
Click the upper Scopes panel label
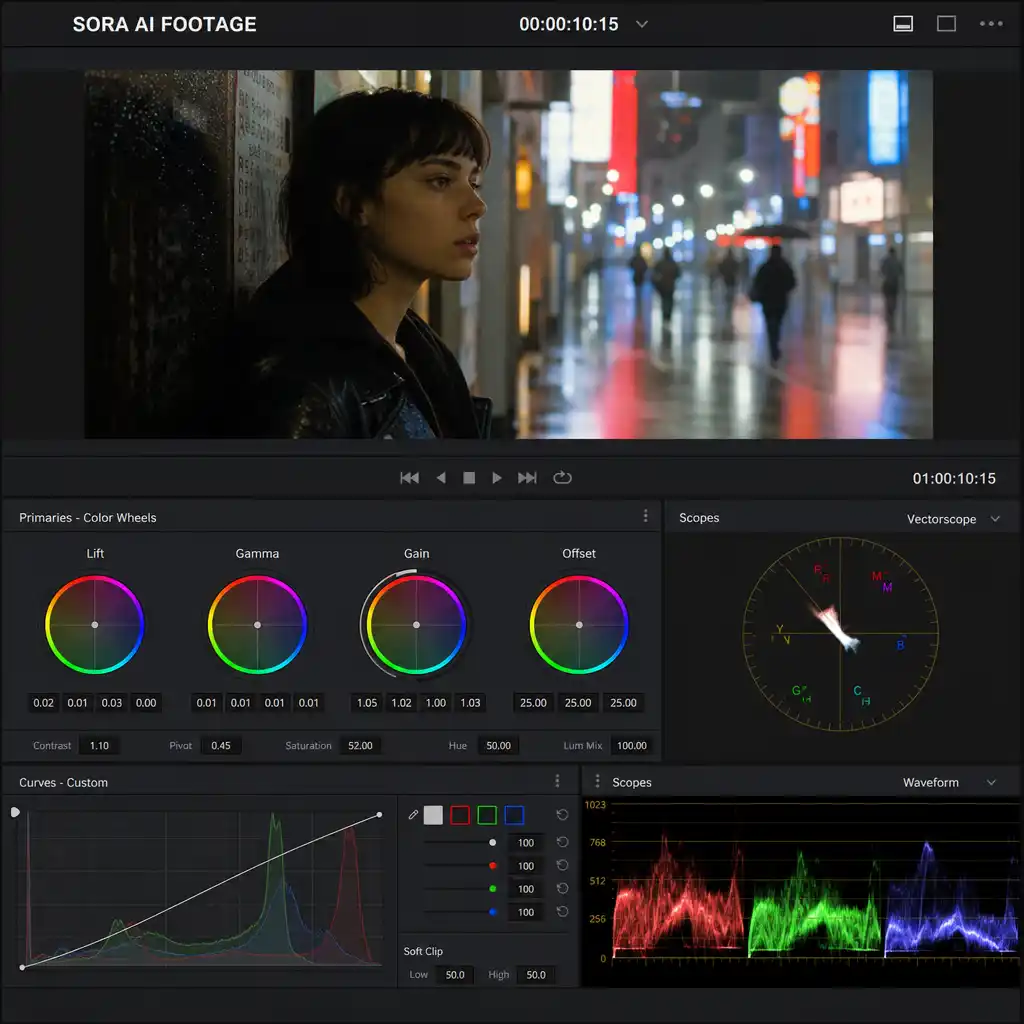tap(699, 517)
